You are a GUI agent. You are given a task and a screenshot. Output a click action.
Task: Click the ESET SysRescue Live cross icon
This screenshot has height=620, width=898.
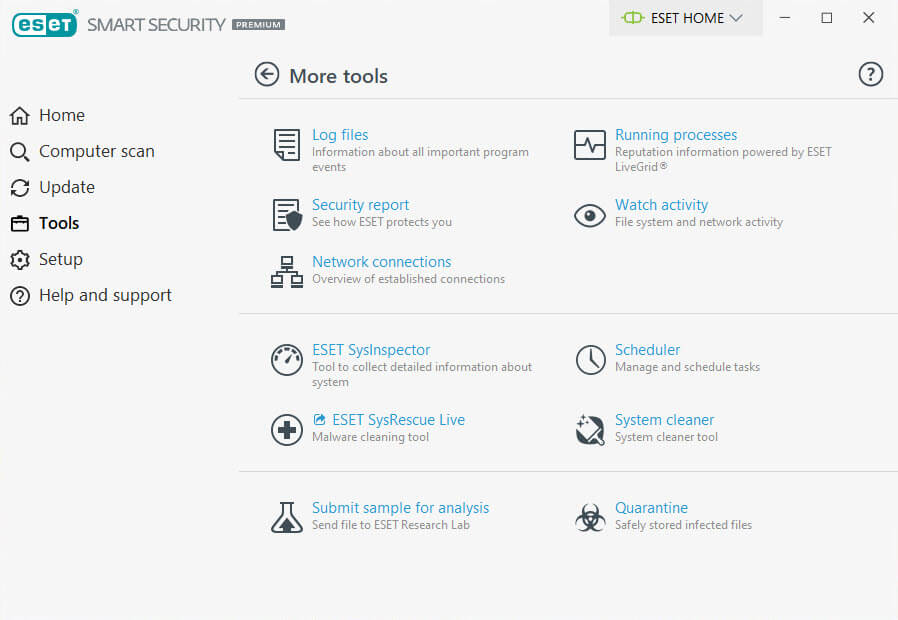click(287, 430)
